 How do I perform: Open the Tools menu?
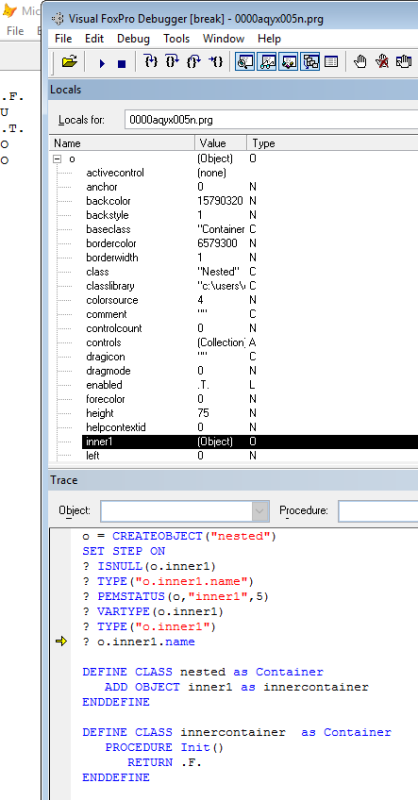coord(177,39)
